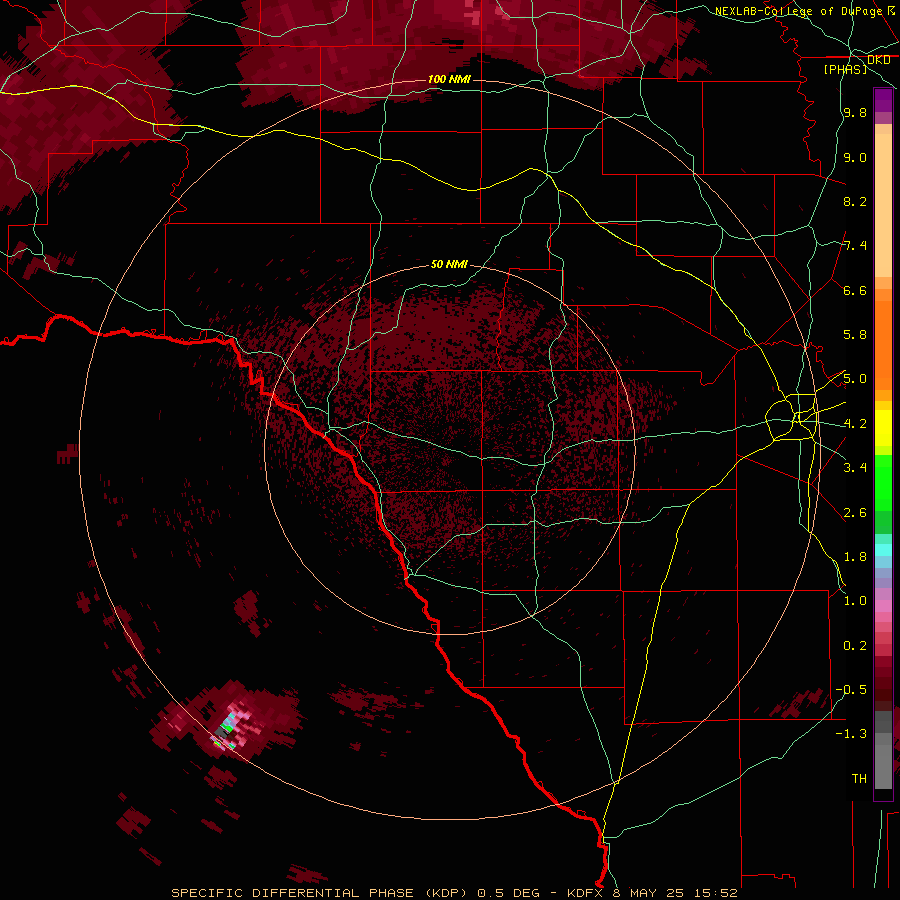This screenshot has height=900, width=900.
Task: Click the 50 NMI range ring label
Action: point(449,265)
